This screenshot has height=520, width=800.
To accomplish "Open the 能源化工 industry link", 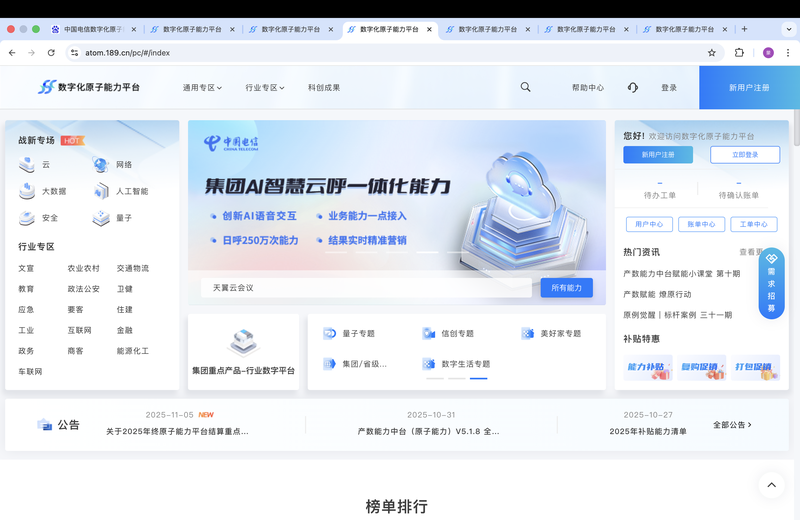I will [x=133, y=351].
